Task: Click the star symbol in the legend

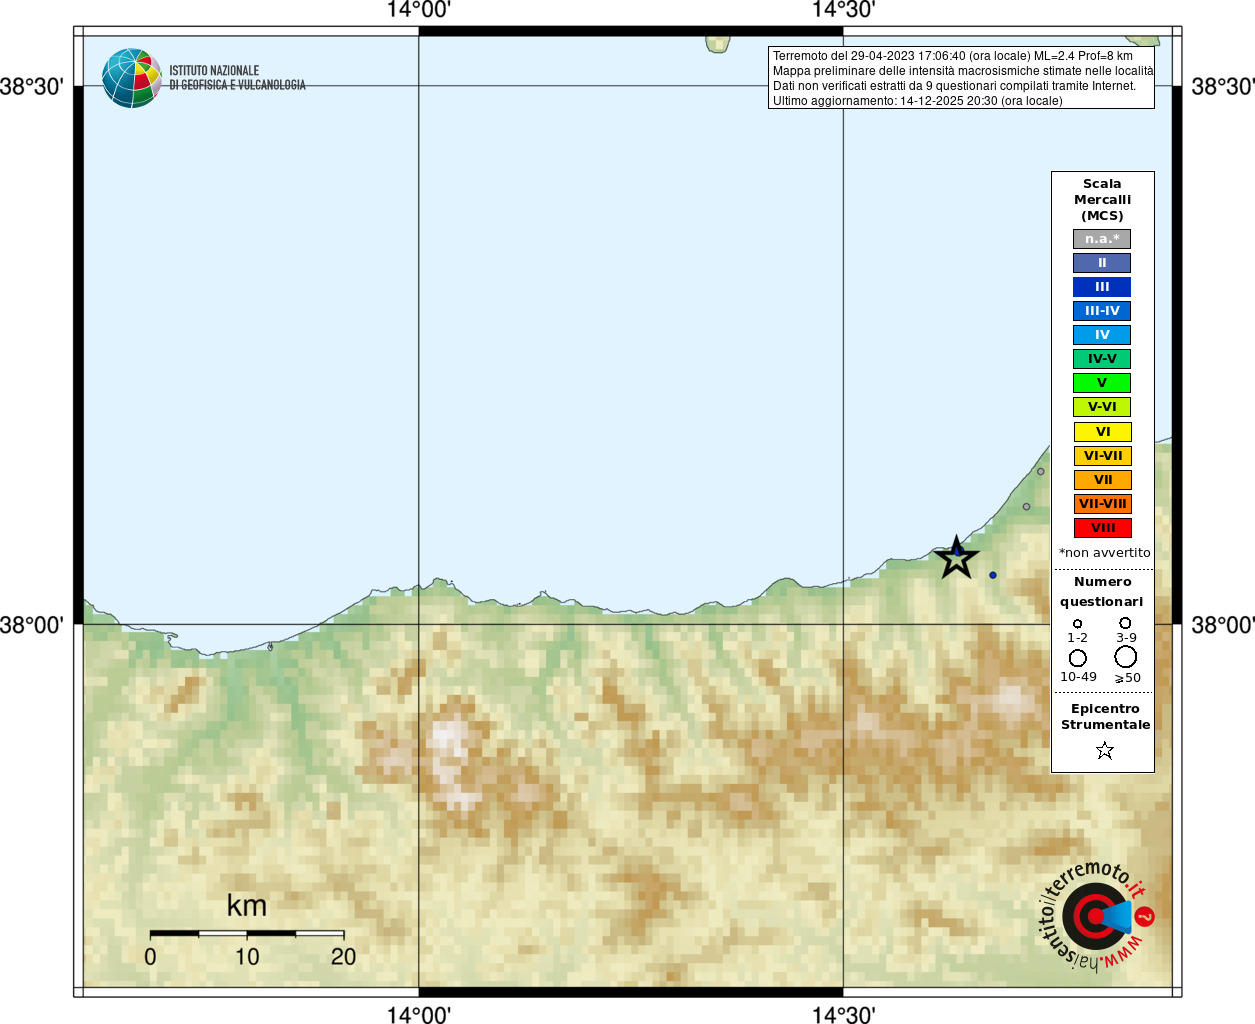Action: tap(1104, 750)
